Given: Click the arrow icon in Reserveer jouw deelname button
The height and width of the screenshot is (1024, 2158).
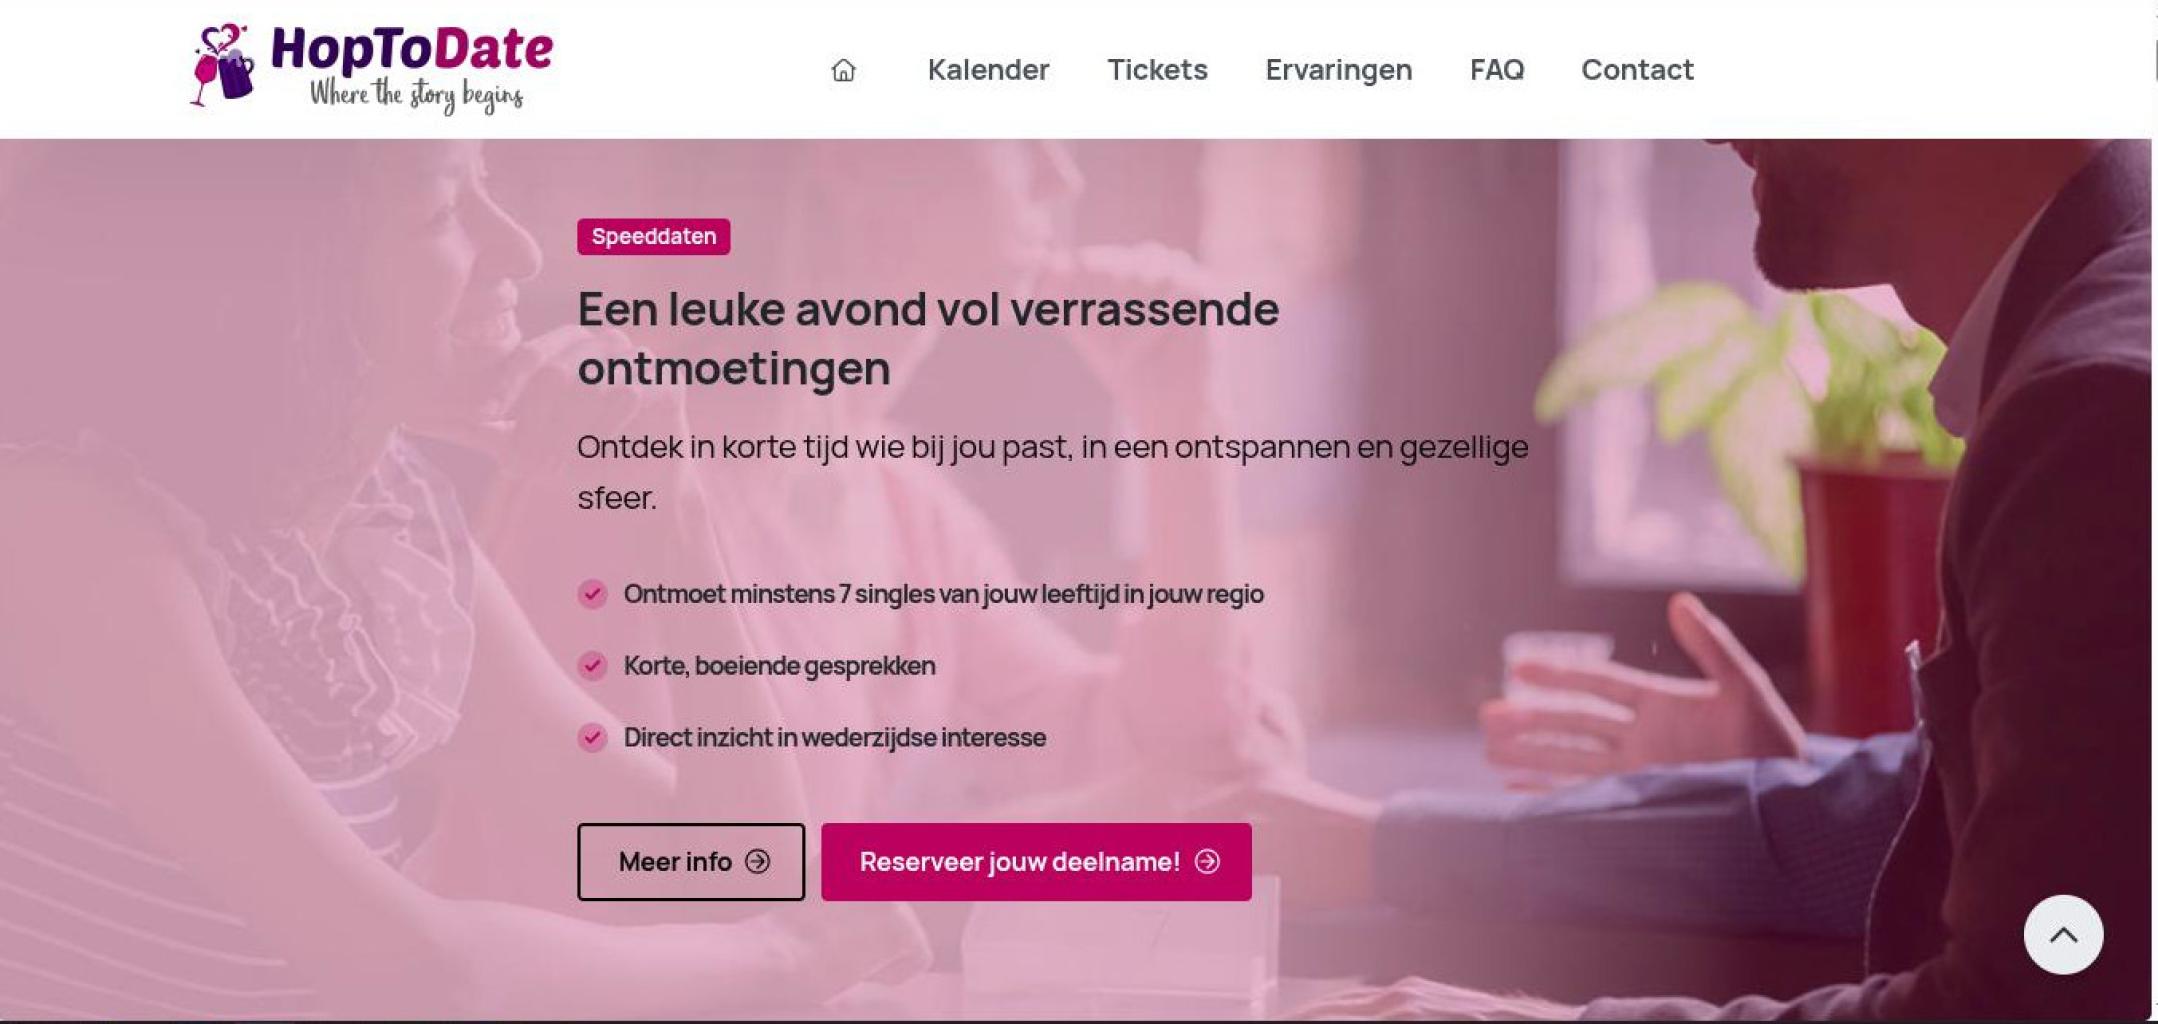Looking at the screenshot, I should 1207,861.
